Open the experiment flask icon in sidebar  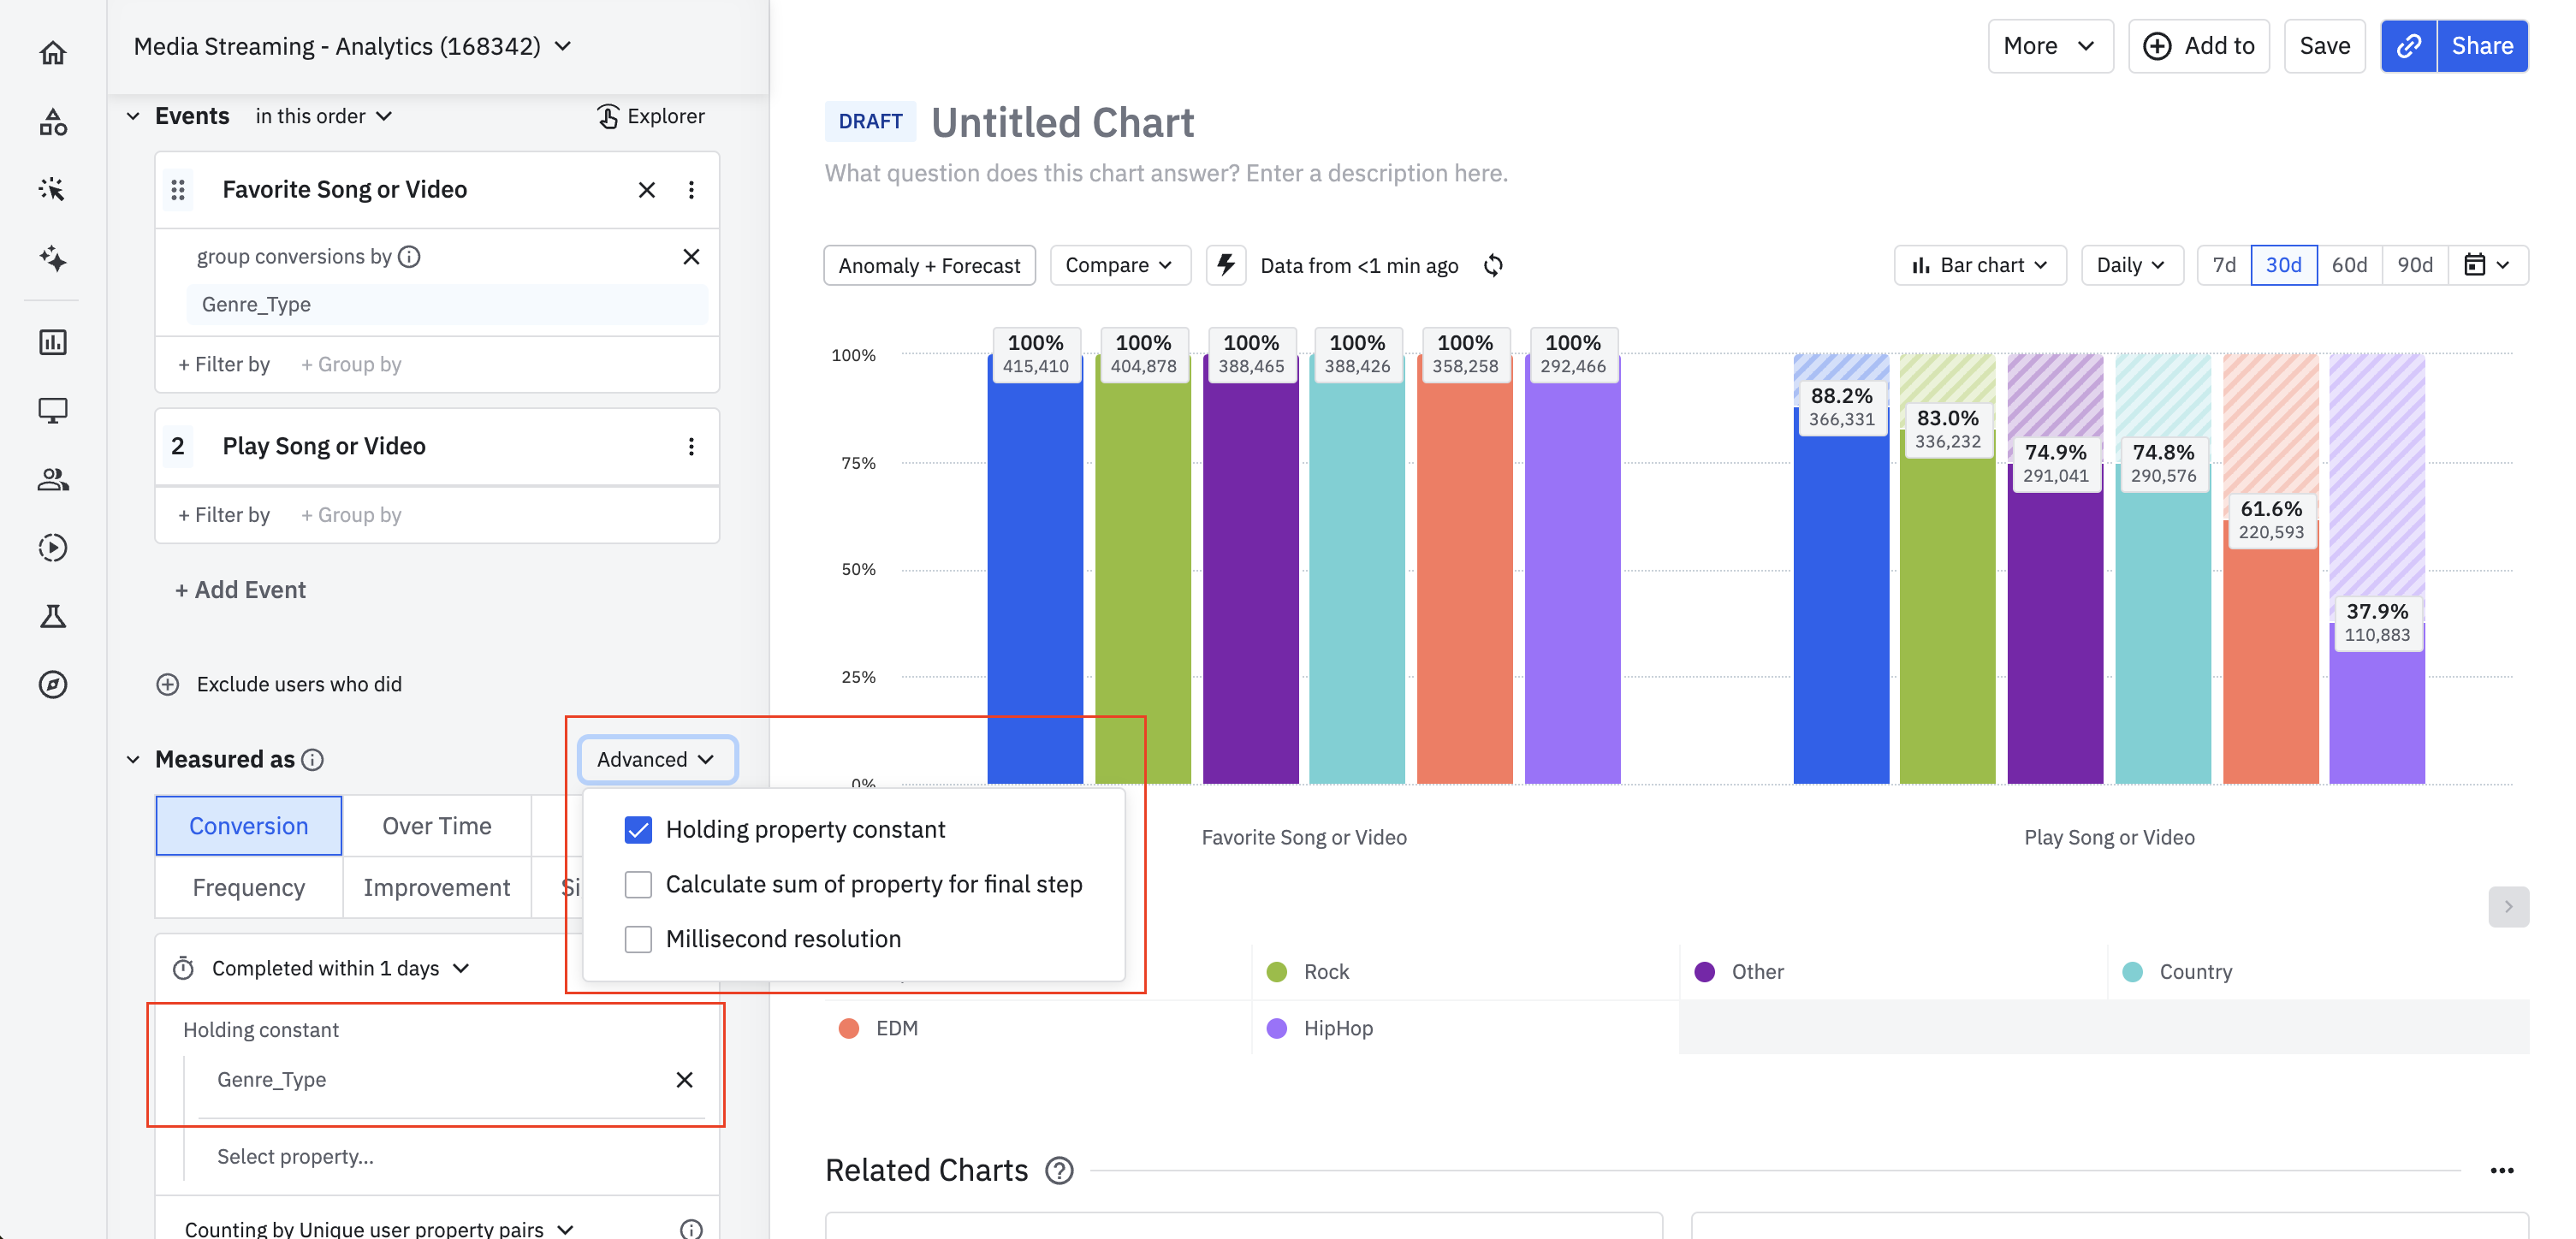pos(53,616)
